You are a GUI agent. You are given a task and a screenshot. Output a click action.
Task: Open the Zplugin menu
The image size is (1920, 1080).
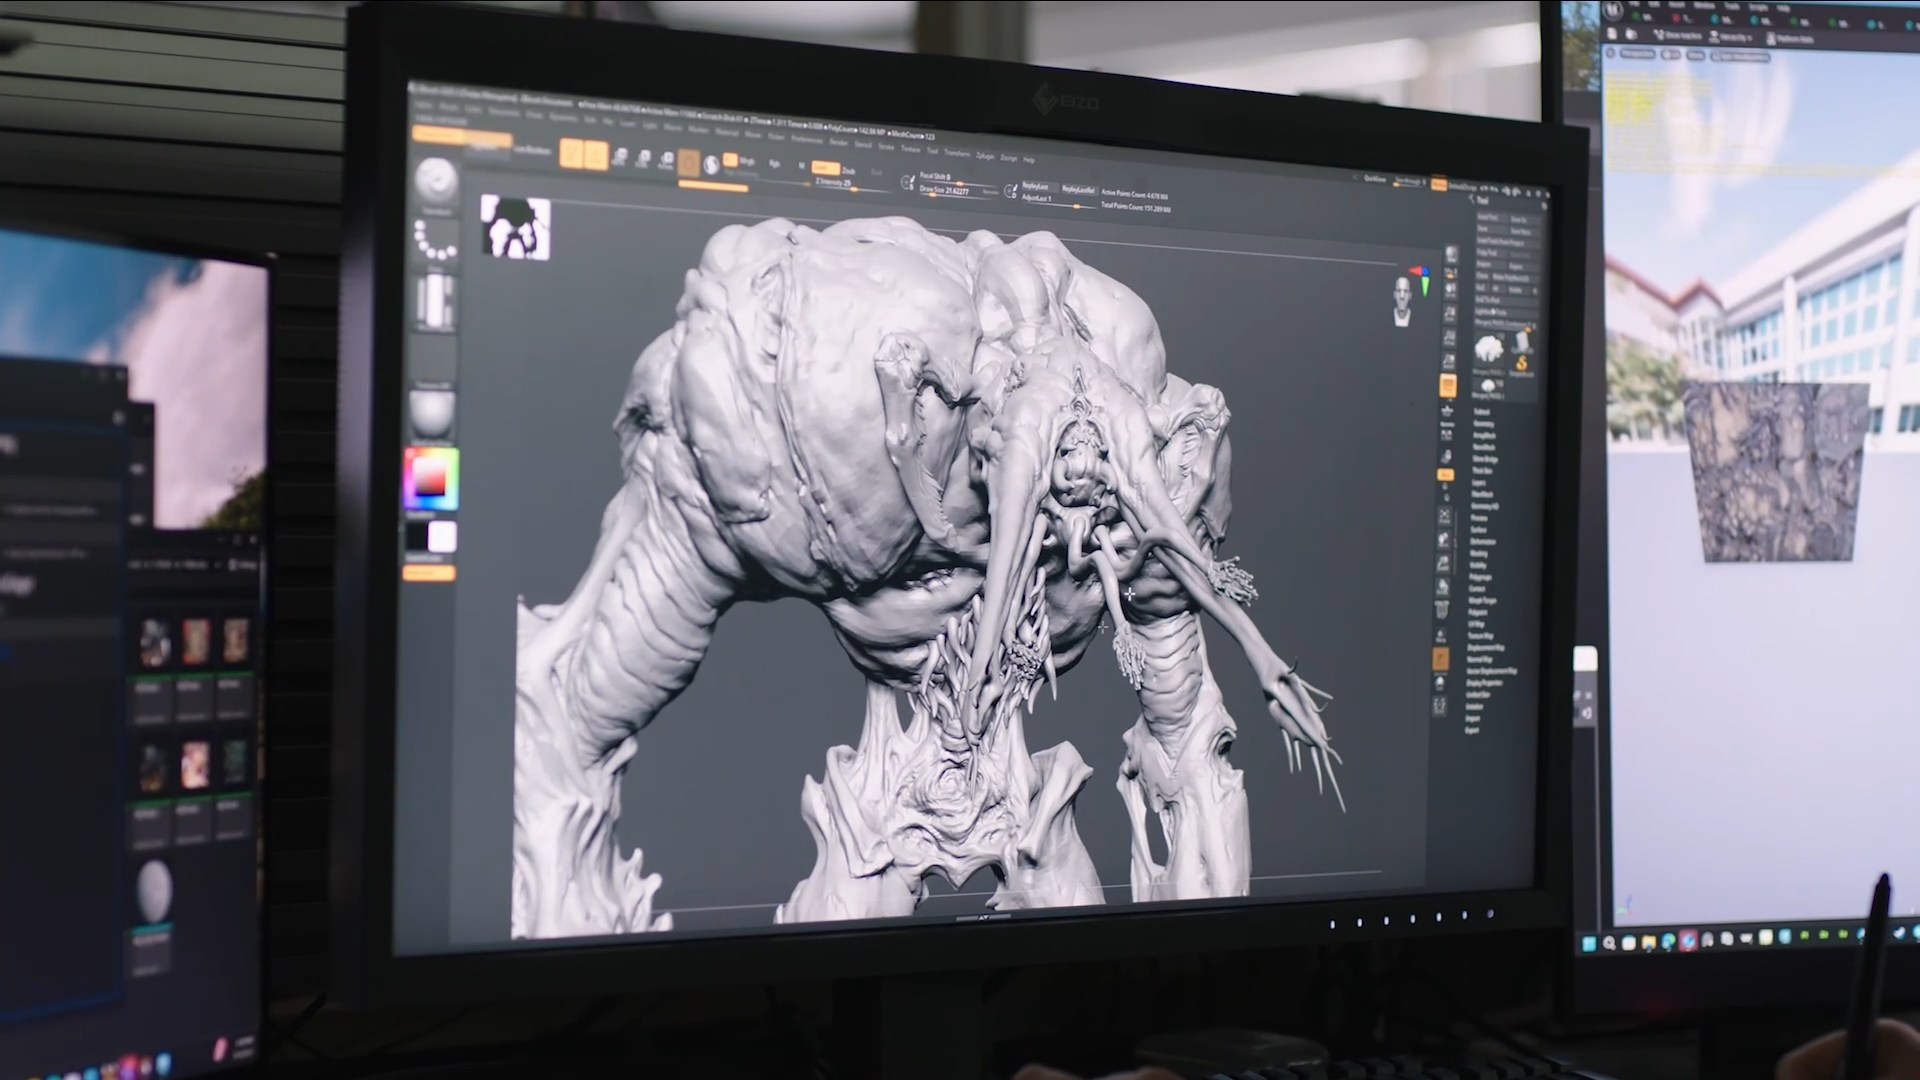point(985,156)
